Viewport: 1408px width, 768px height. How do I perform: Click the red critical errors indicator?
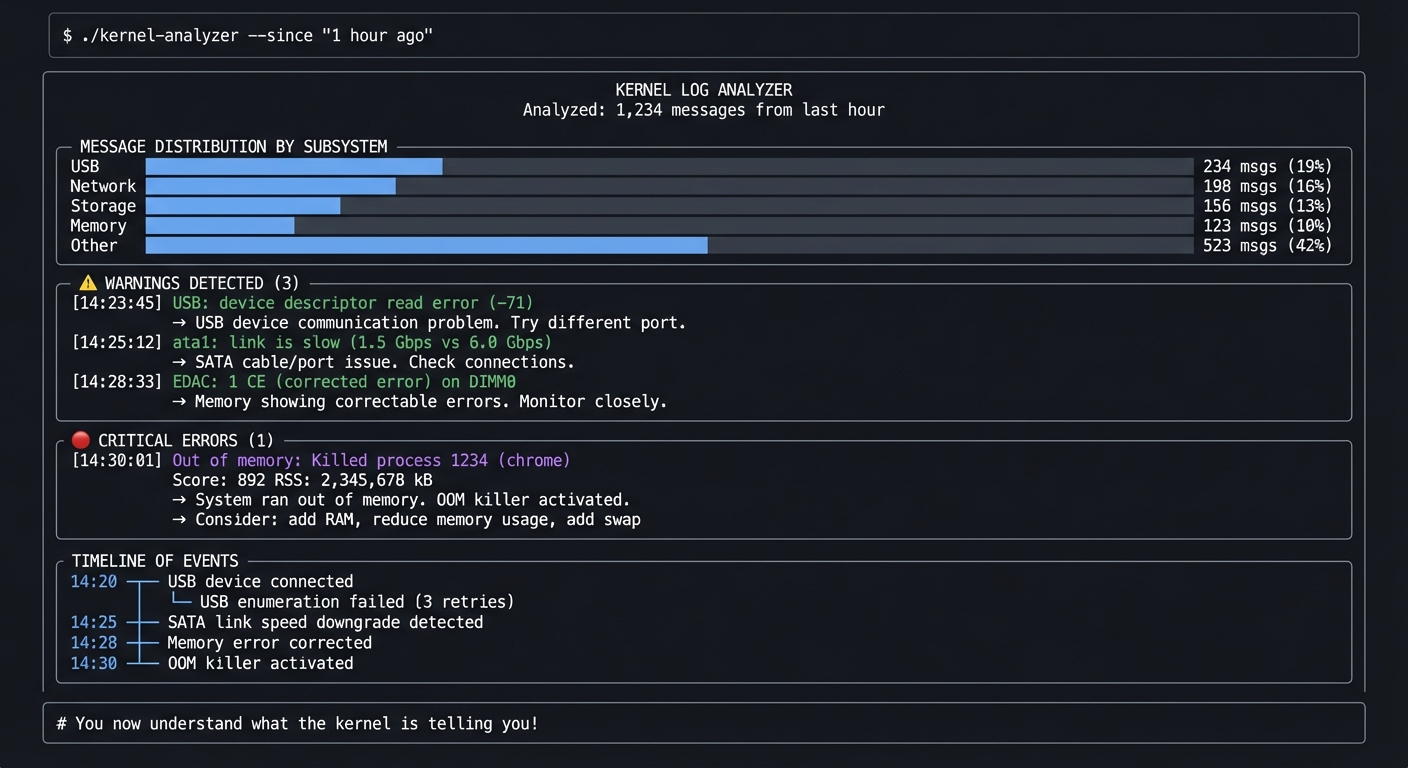79,440
